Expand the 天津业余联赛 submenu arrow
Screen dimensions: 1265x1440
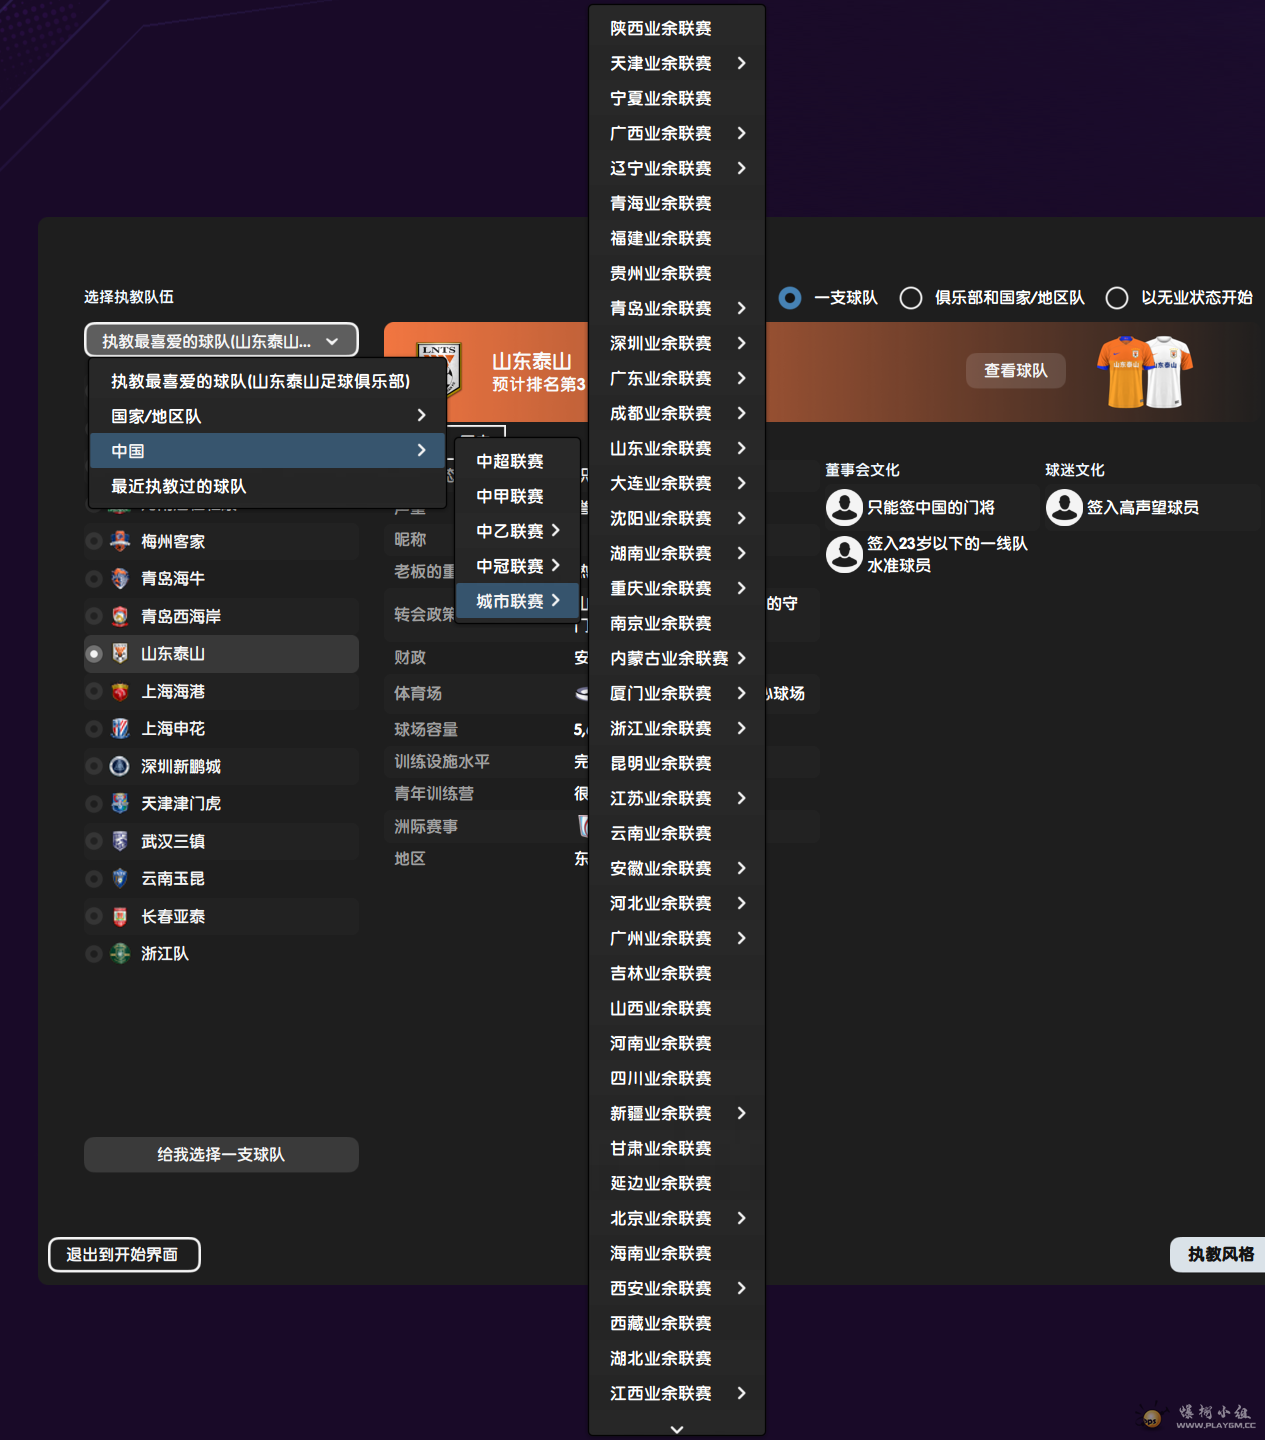pos(741,63)
